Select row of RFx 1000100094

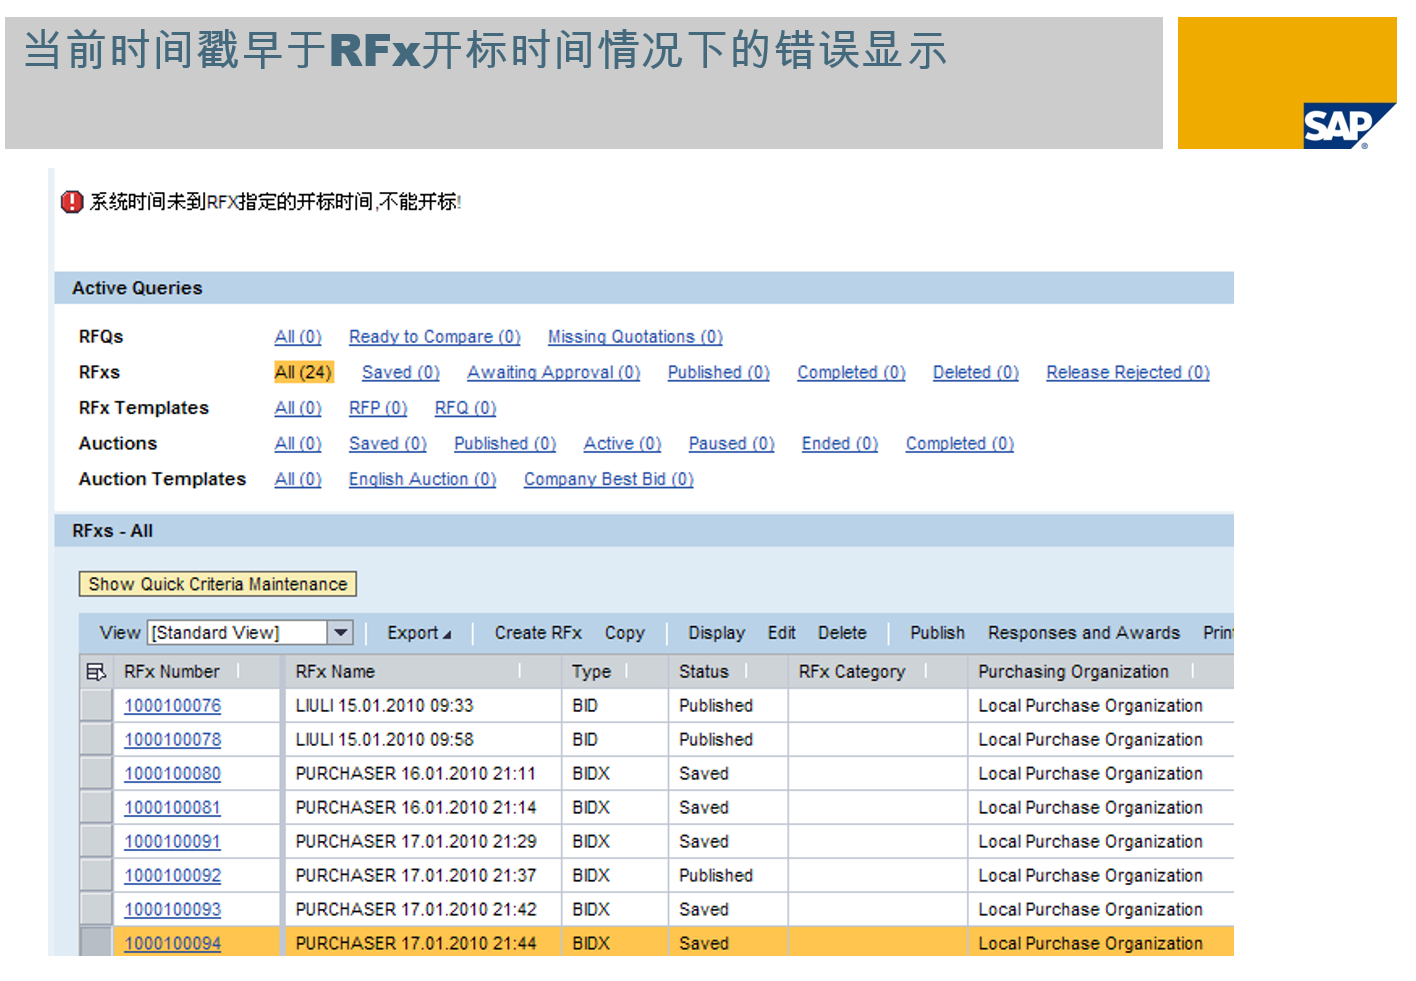coord(96,942)
